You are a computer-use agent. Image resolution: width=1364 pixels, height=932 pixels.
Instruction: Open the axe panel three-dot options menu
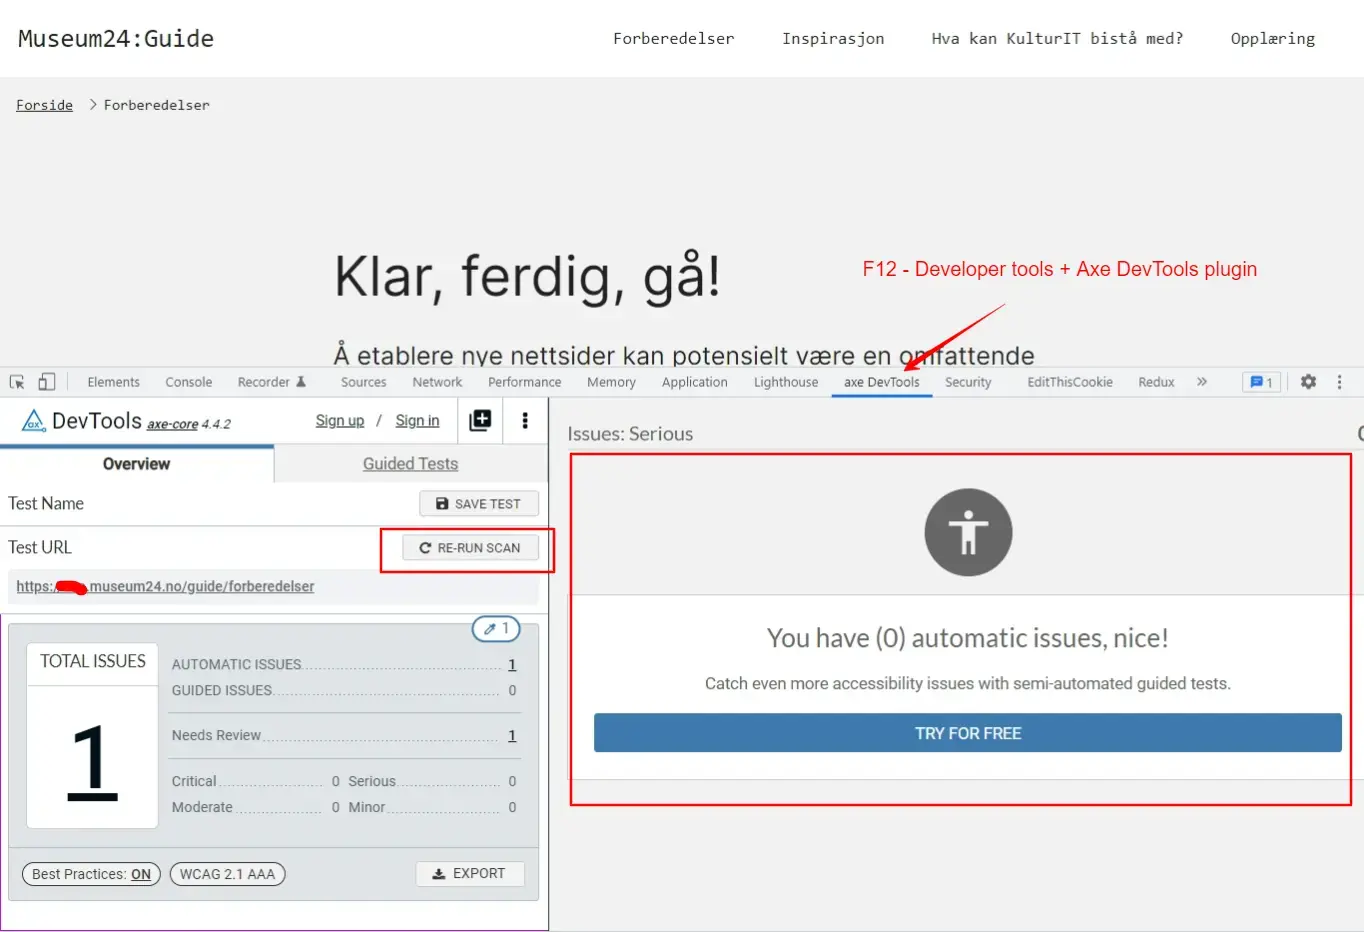coord(525,420)
